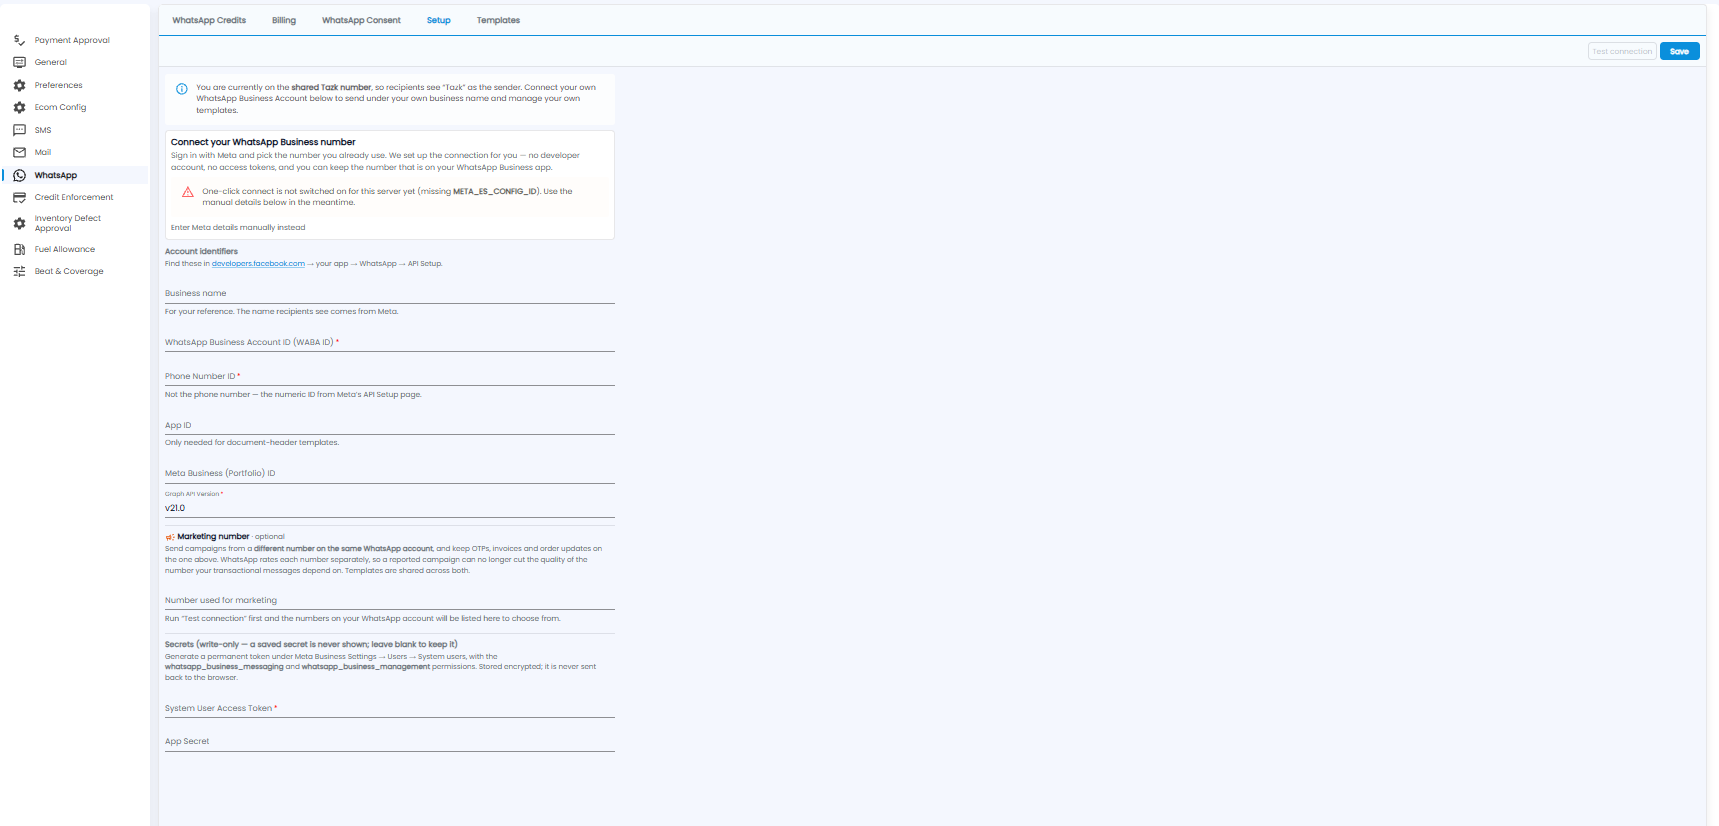The height and width of the screenshot is (826, 1719).
Task: Open the SMS settings message icon
Action: pos(19,130)
